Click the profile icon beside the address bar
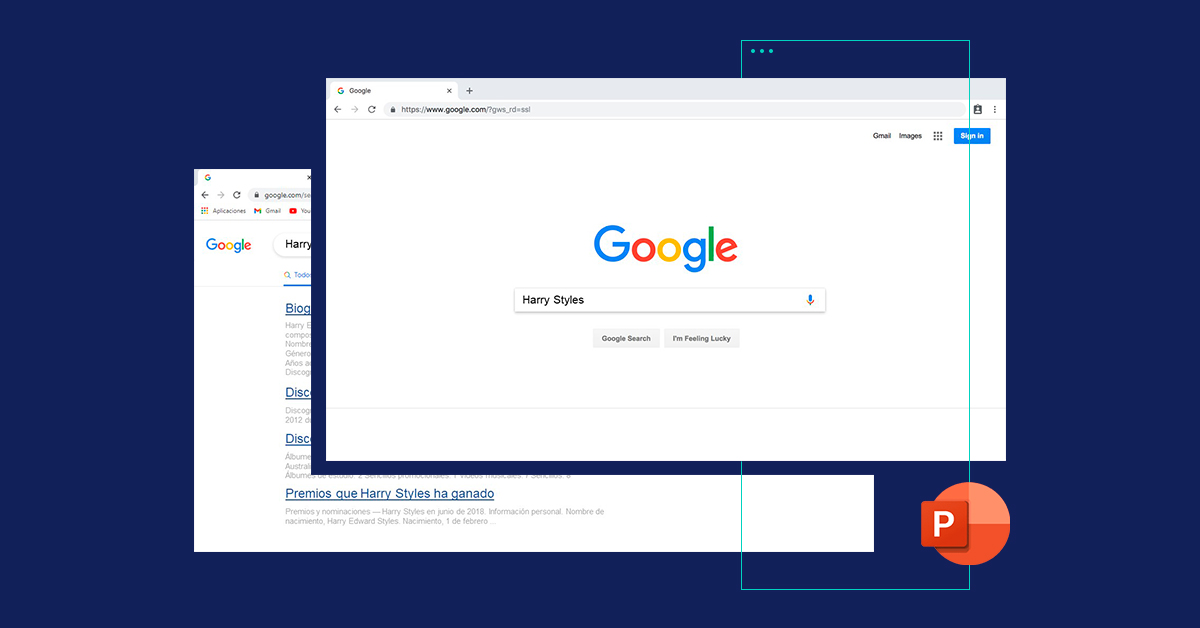 (x=977, y=108)
